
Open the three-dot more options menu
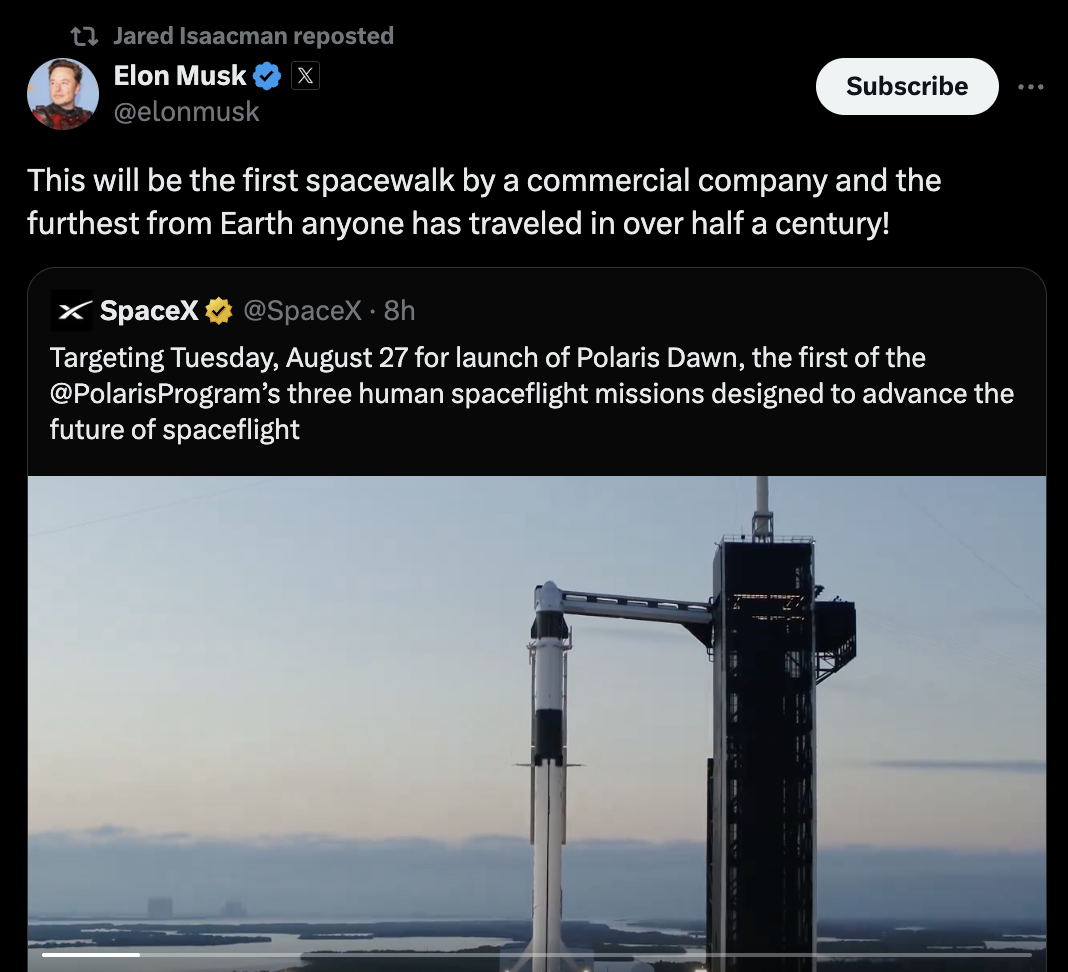[1030, 87]
